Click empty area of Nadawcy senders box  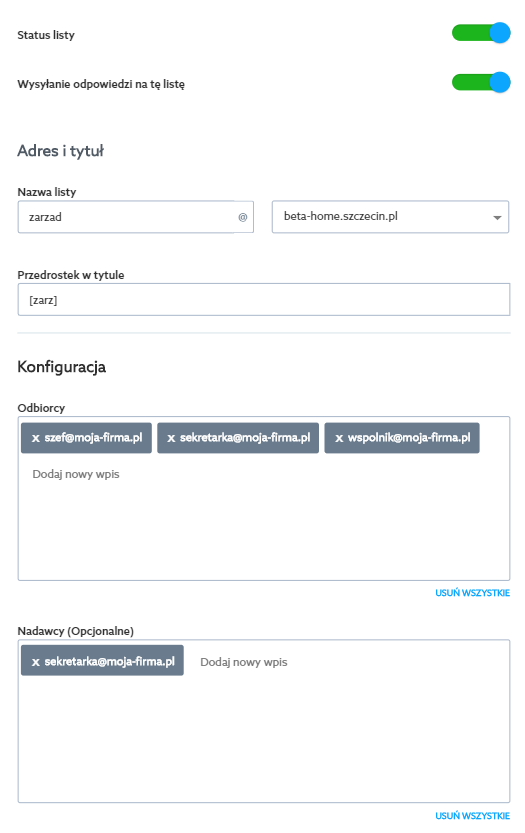tap(264, 744)
